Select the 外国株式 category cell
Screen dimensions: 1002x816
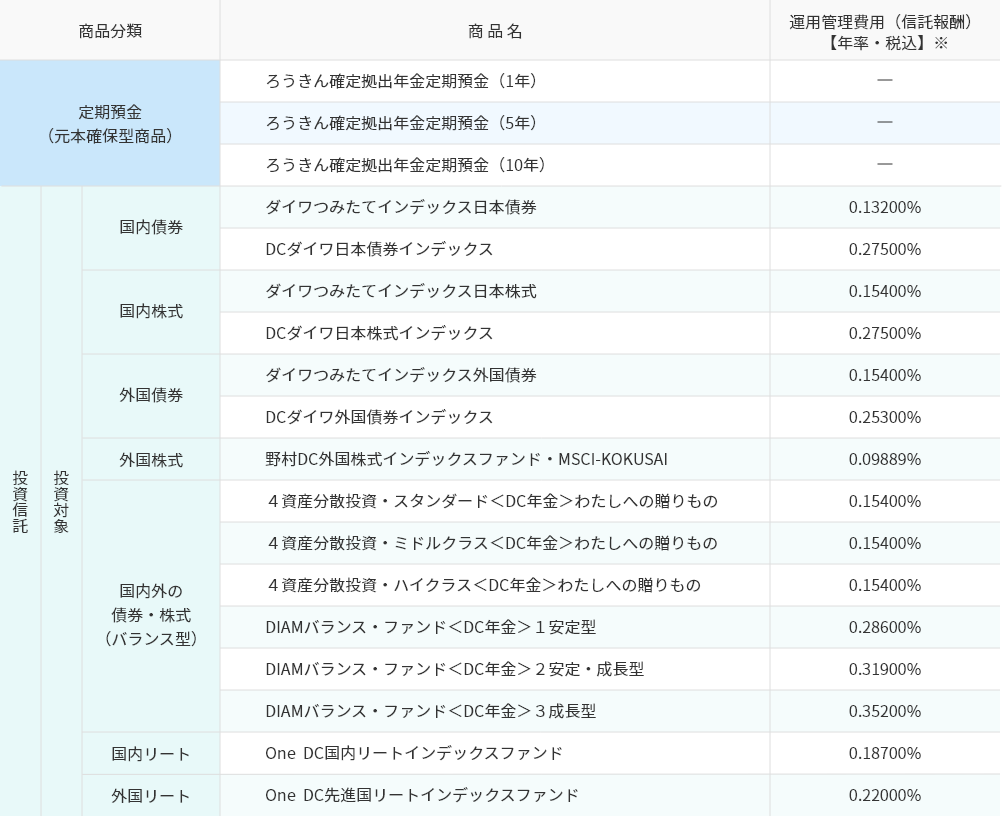coord(150,459)
